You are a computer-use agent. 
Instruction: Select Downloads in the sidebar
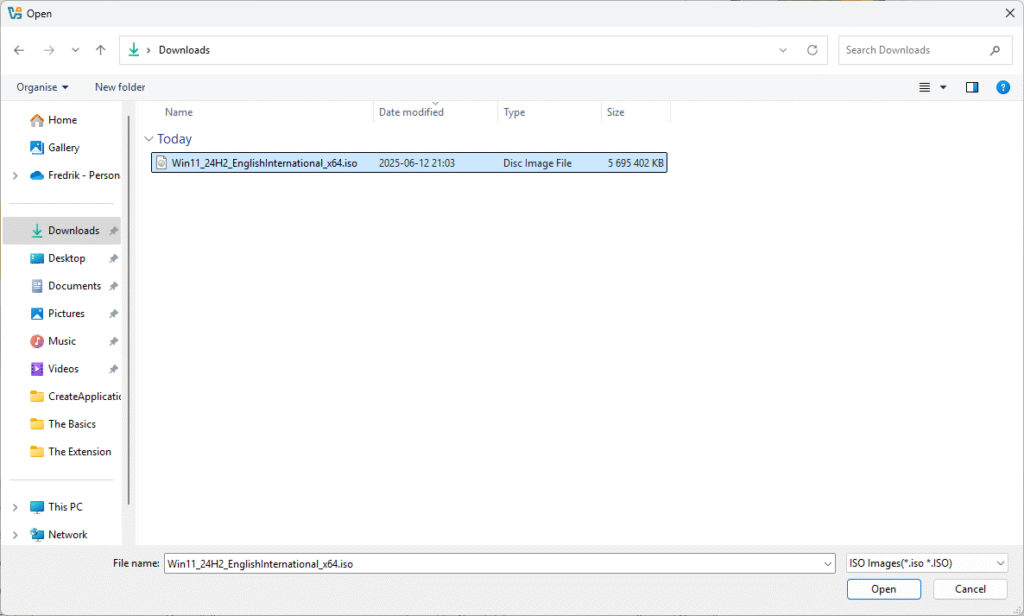[62, 231]
